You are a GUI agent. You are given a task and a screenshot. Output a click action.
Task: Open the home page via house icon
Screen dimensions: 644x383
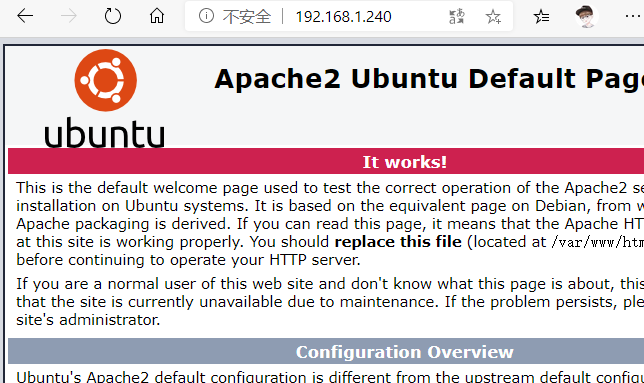[156, 16]
